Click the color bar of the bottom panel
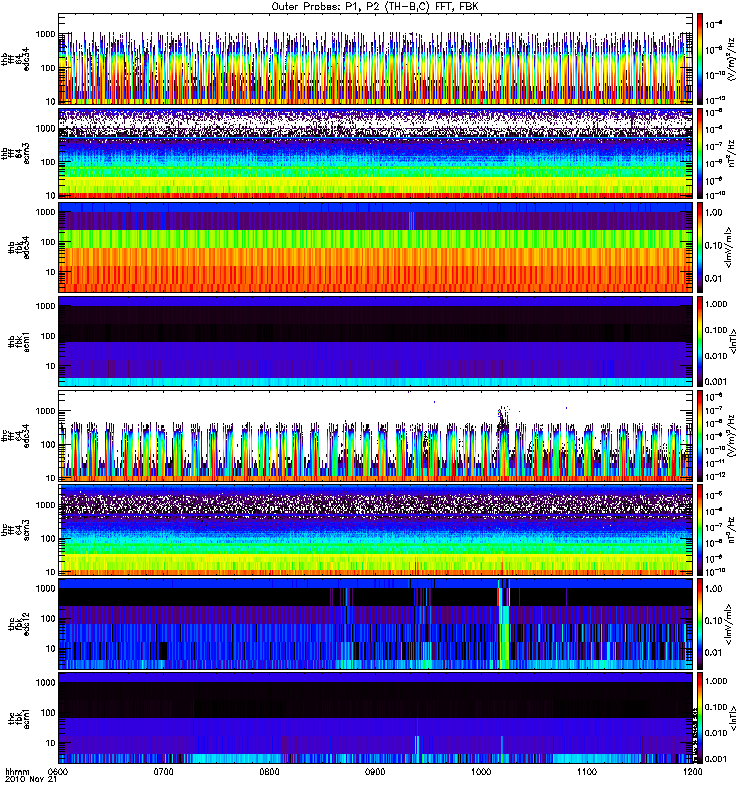 [x=700, y=717]
